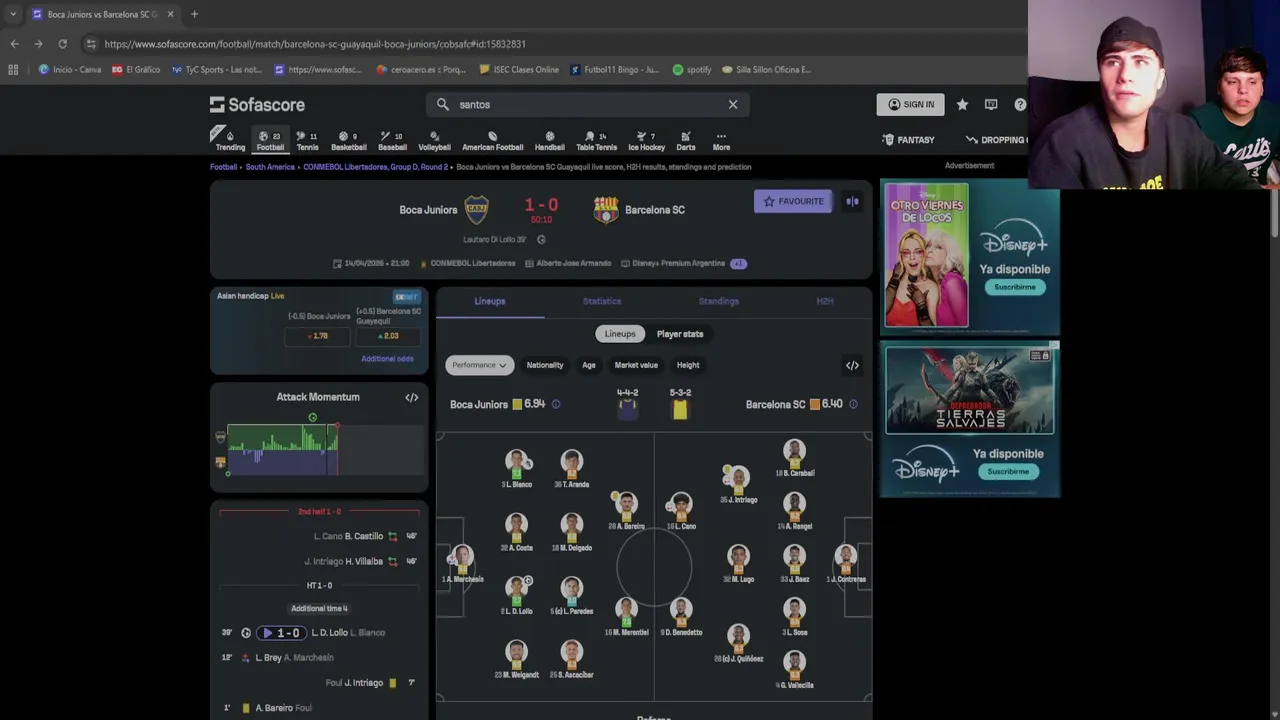1280x720 pixels.
Task: Click the South America breadcrumb link
Action: [270, 167]
